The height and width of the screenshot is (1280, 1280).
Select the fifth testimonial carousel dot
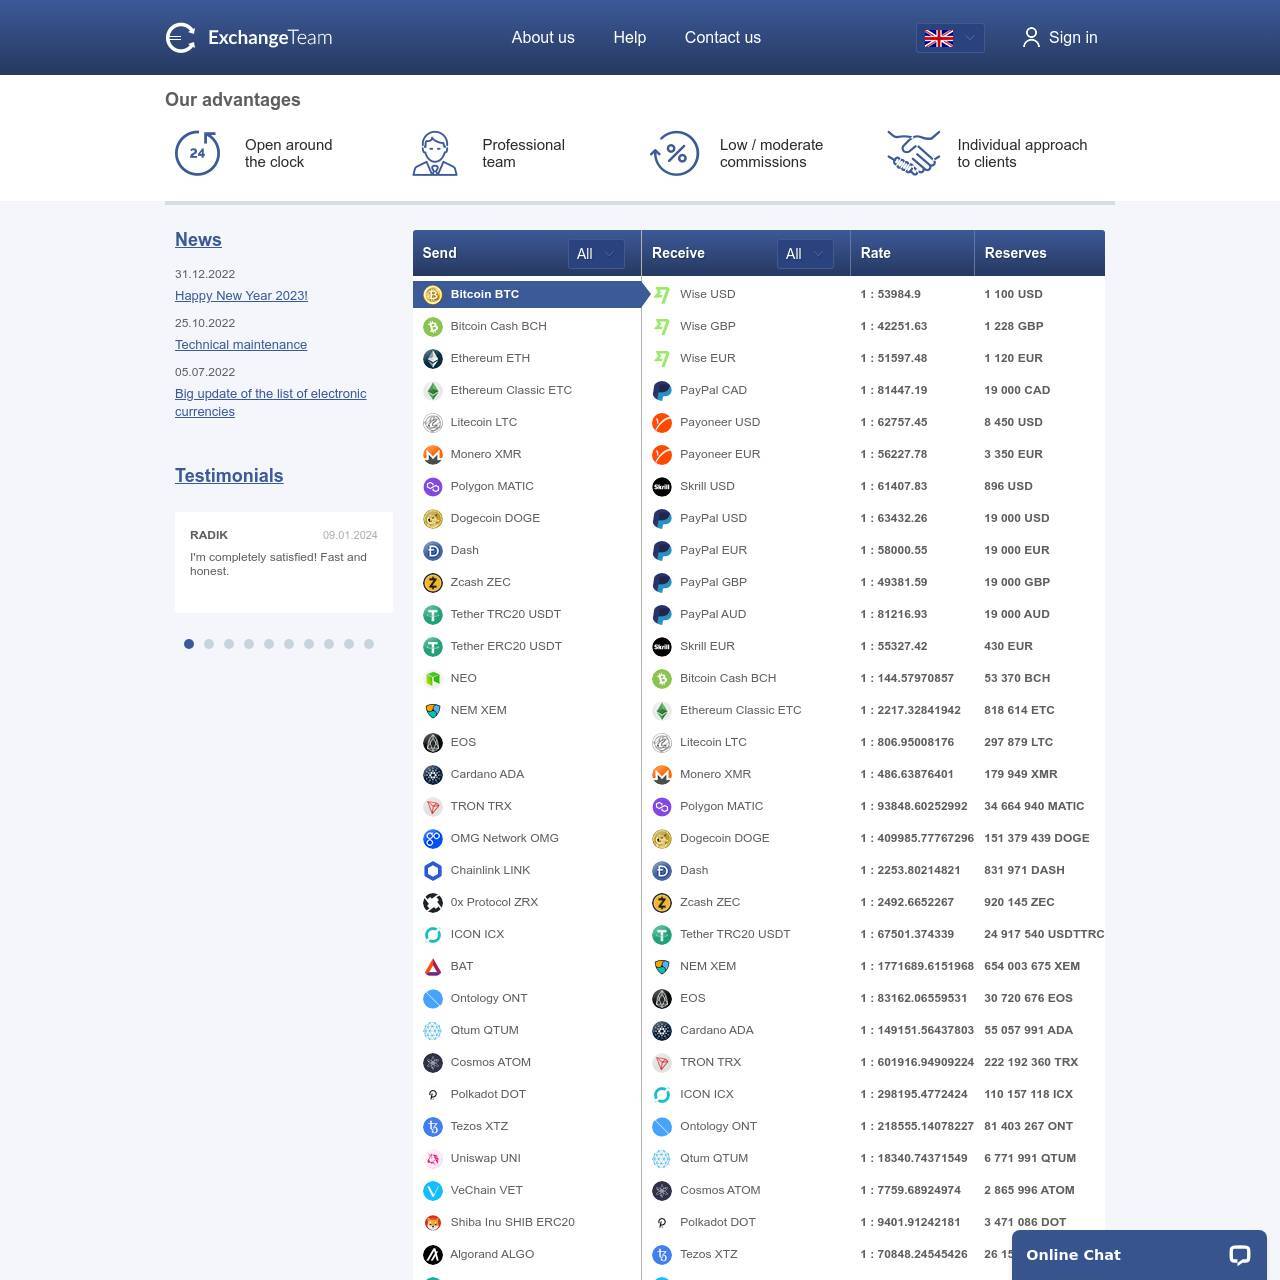pos(269,644)
